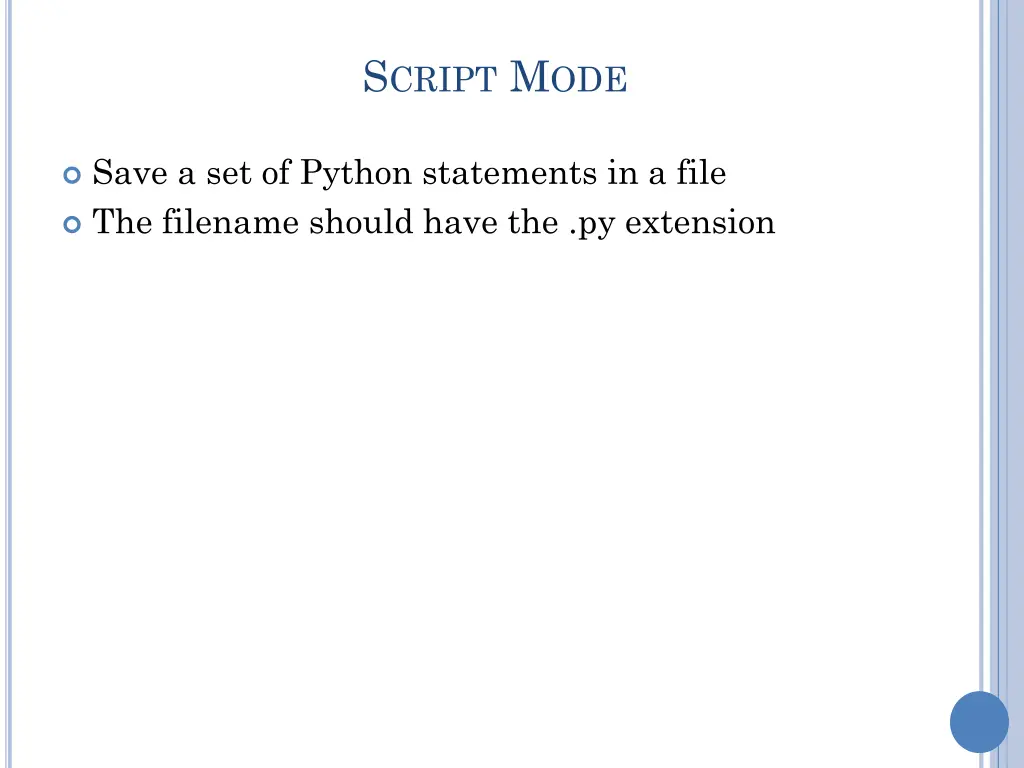
Task: Select the bullet marker before 'Save a set'
Action: 72,175
